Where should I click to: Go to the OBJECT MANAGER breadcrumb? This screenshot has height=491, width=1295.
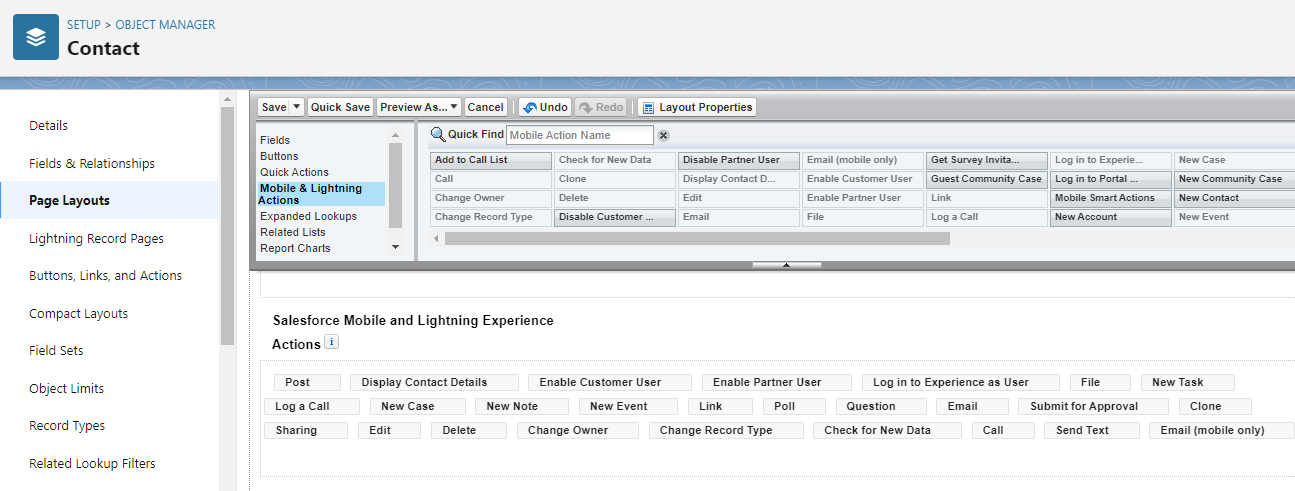pos(165,25)
